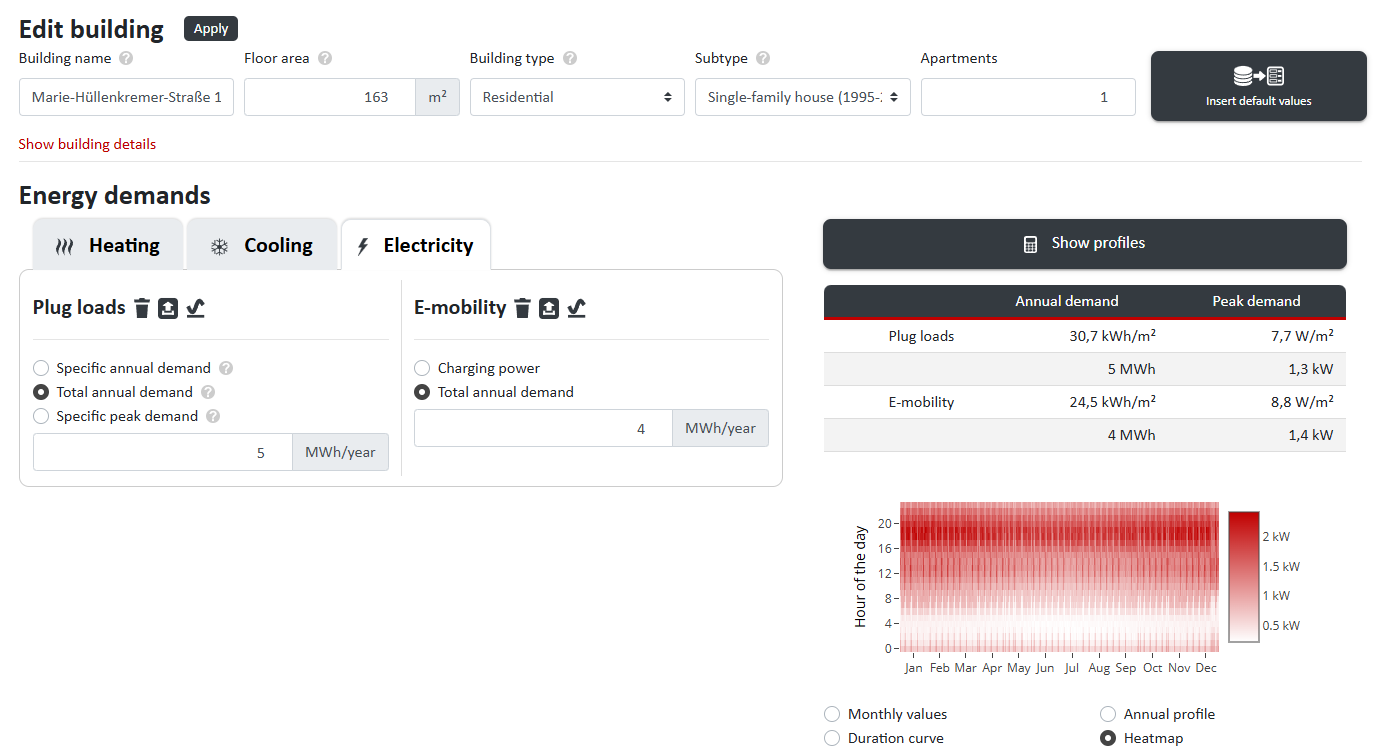
Task: Click the Apply button
Action: point(211,29)
